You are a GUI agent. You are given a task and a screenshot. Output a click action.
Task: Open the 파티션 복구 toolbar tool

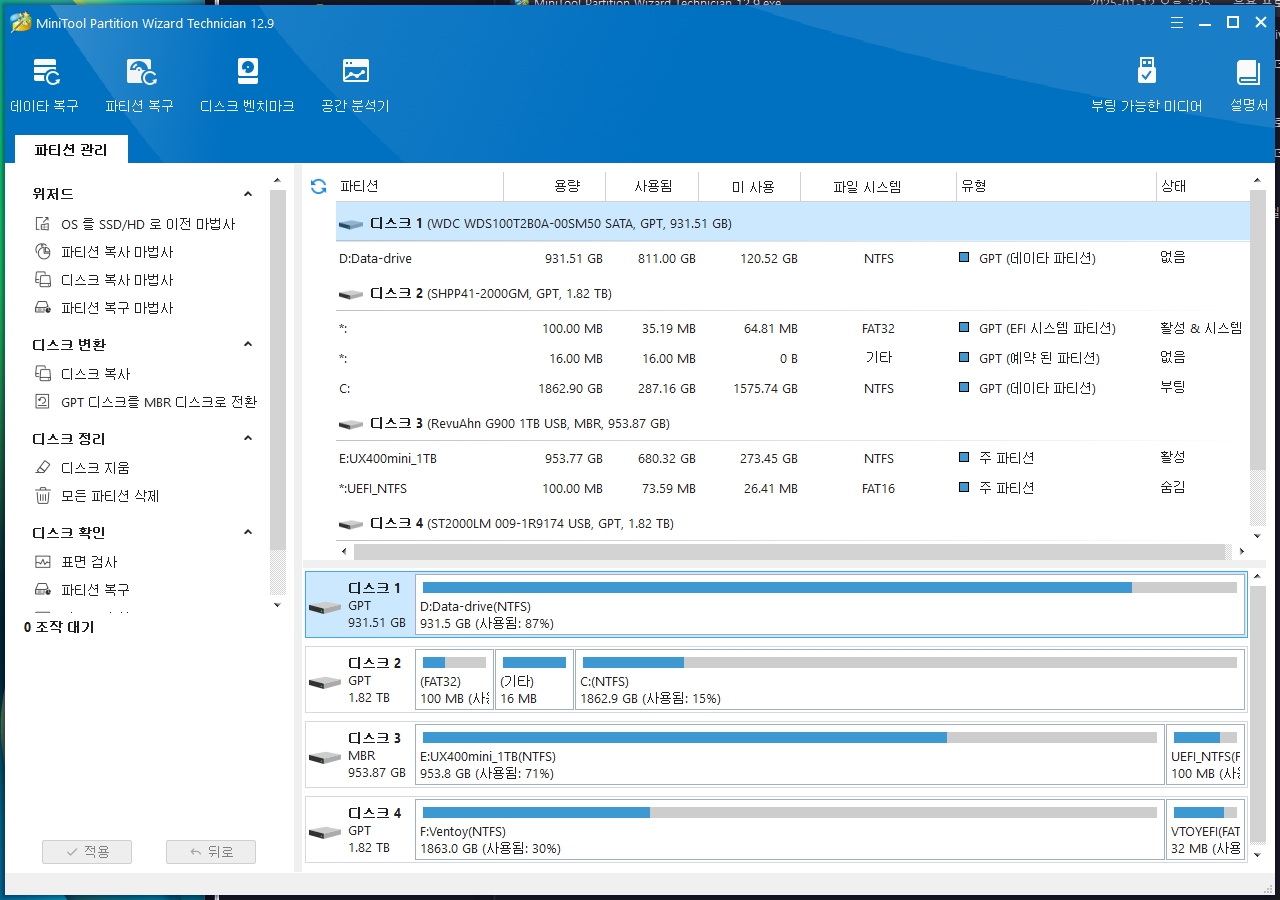click(140, 85)
